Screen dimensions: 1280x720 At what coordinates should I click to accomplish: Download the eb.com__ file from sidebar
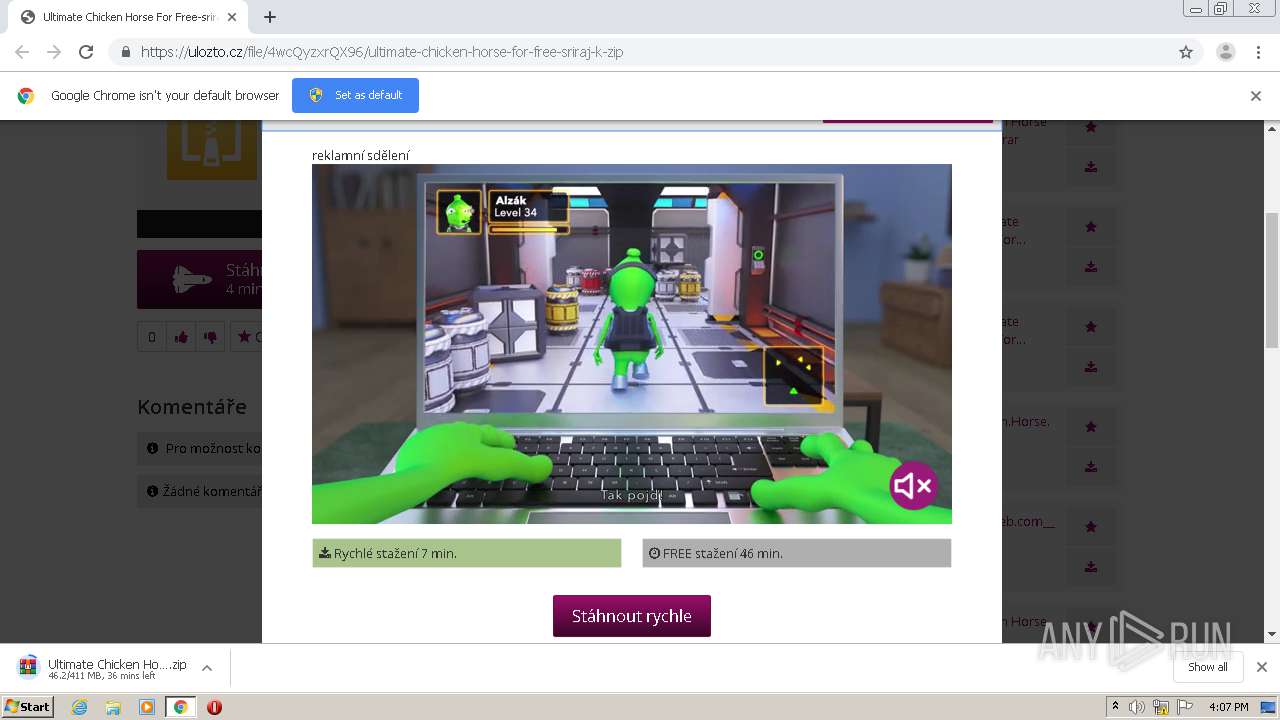(x=1091, y=567)
